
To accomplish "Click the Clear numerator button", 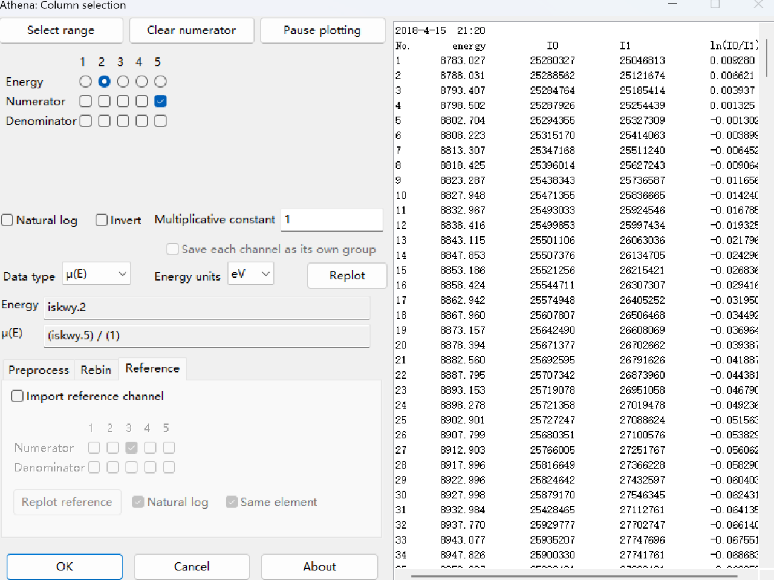I will coord(191,30).
